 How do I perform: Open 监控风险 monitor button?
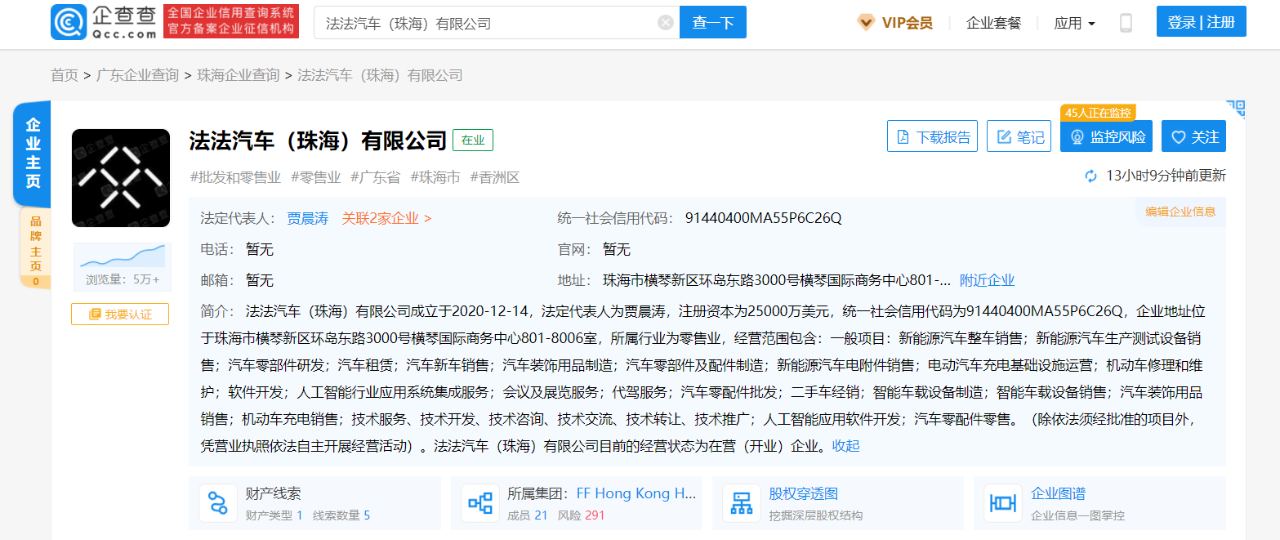pos(1106,137)
